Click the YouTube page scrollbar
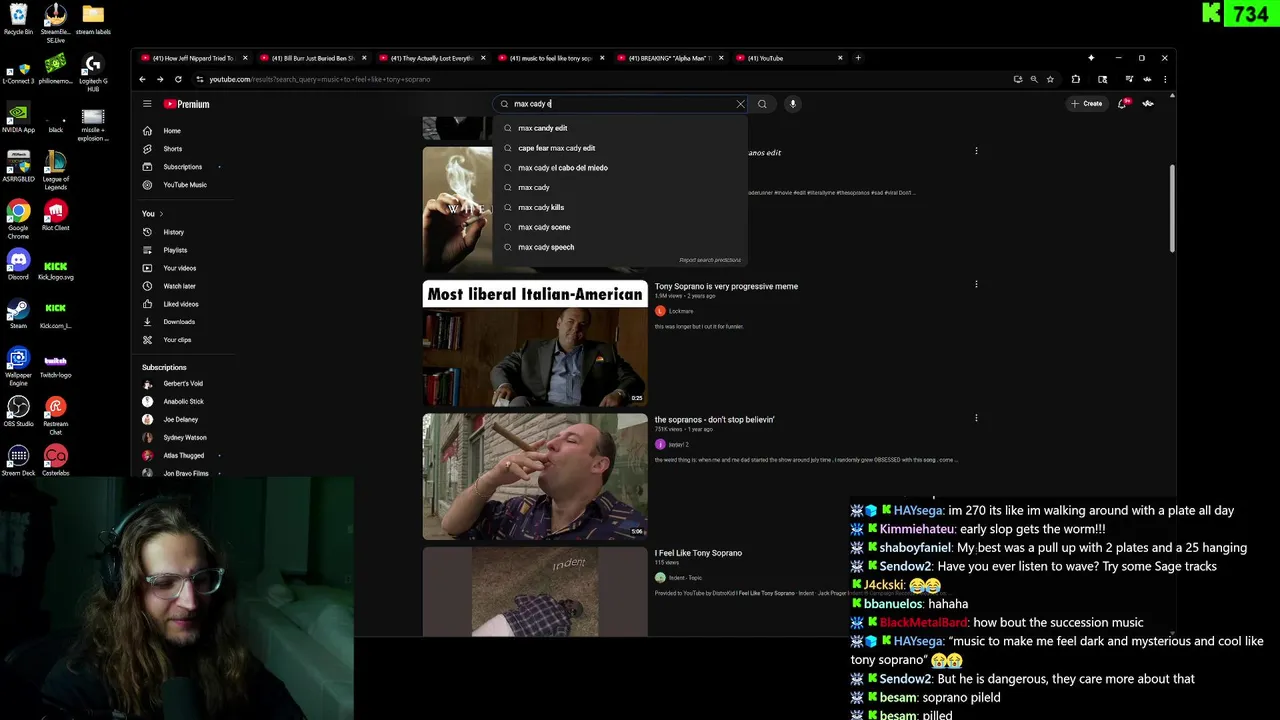The width and height of the screenshot is (1280, 720). click(x=1173, y=207)
